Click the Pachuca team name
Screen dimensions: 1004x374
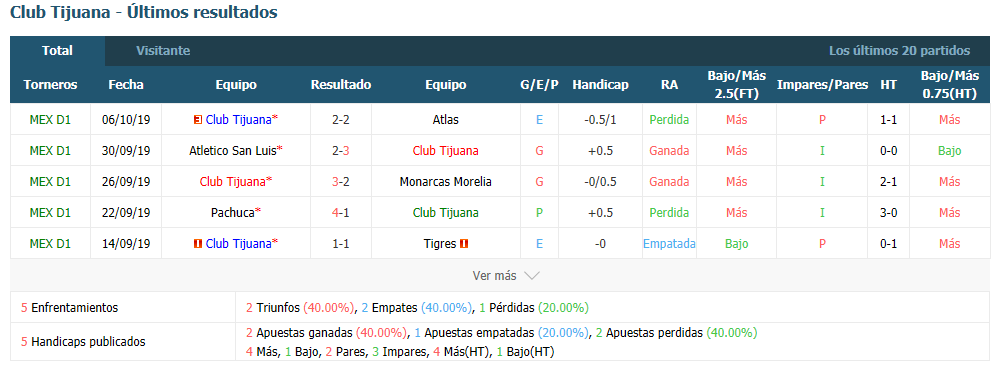click(233, 213)
